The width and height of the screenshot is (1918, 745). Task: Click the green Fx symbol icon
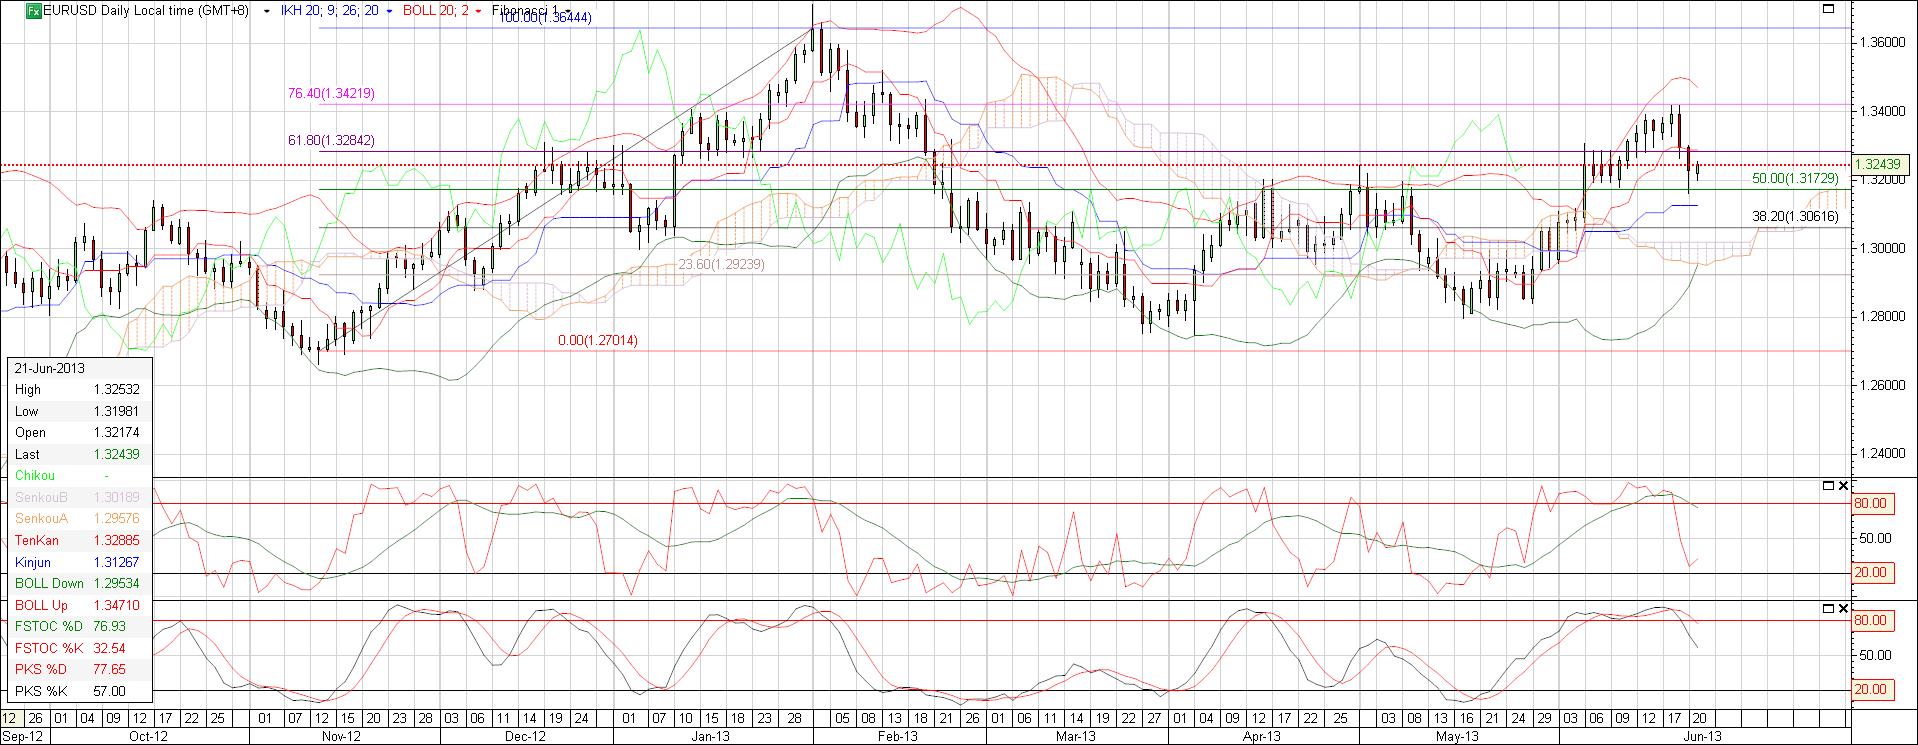(33, 11)
